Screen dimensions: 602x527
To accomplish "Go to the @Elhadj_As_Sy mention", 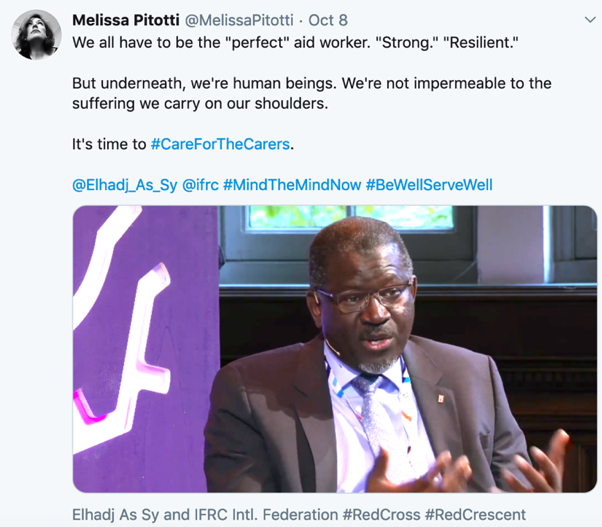I will point(125,185).
